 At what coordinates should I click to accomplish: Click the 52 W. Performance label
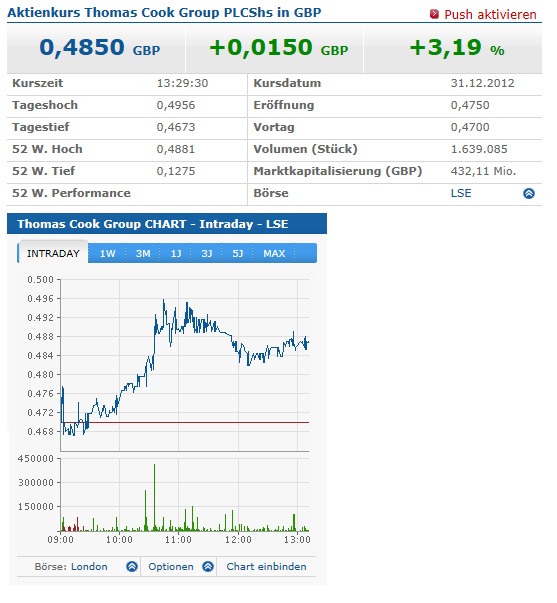pos(71,193)
